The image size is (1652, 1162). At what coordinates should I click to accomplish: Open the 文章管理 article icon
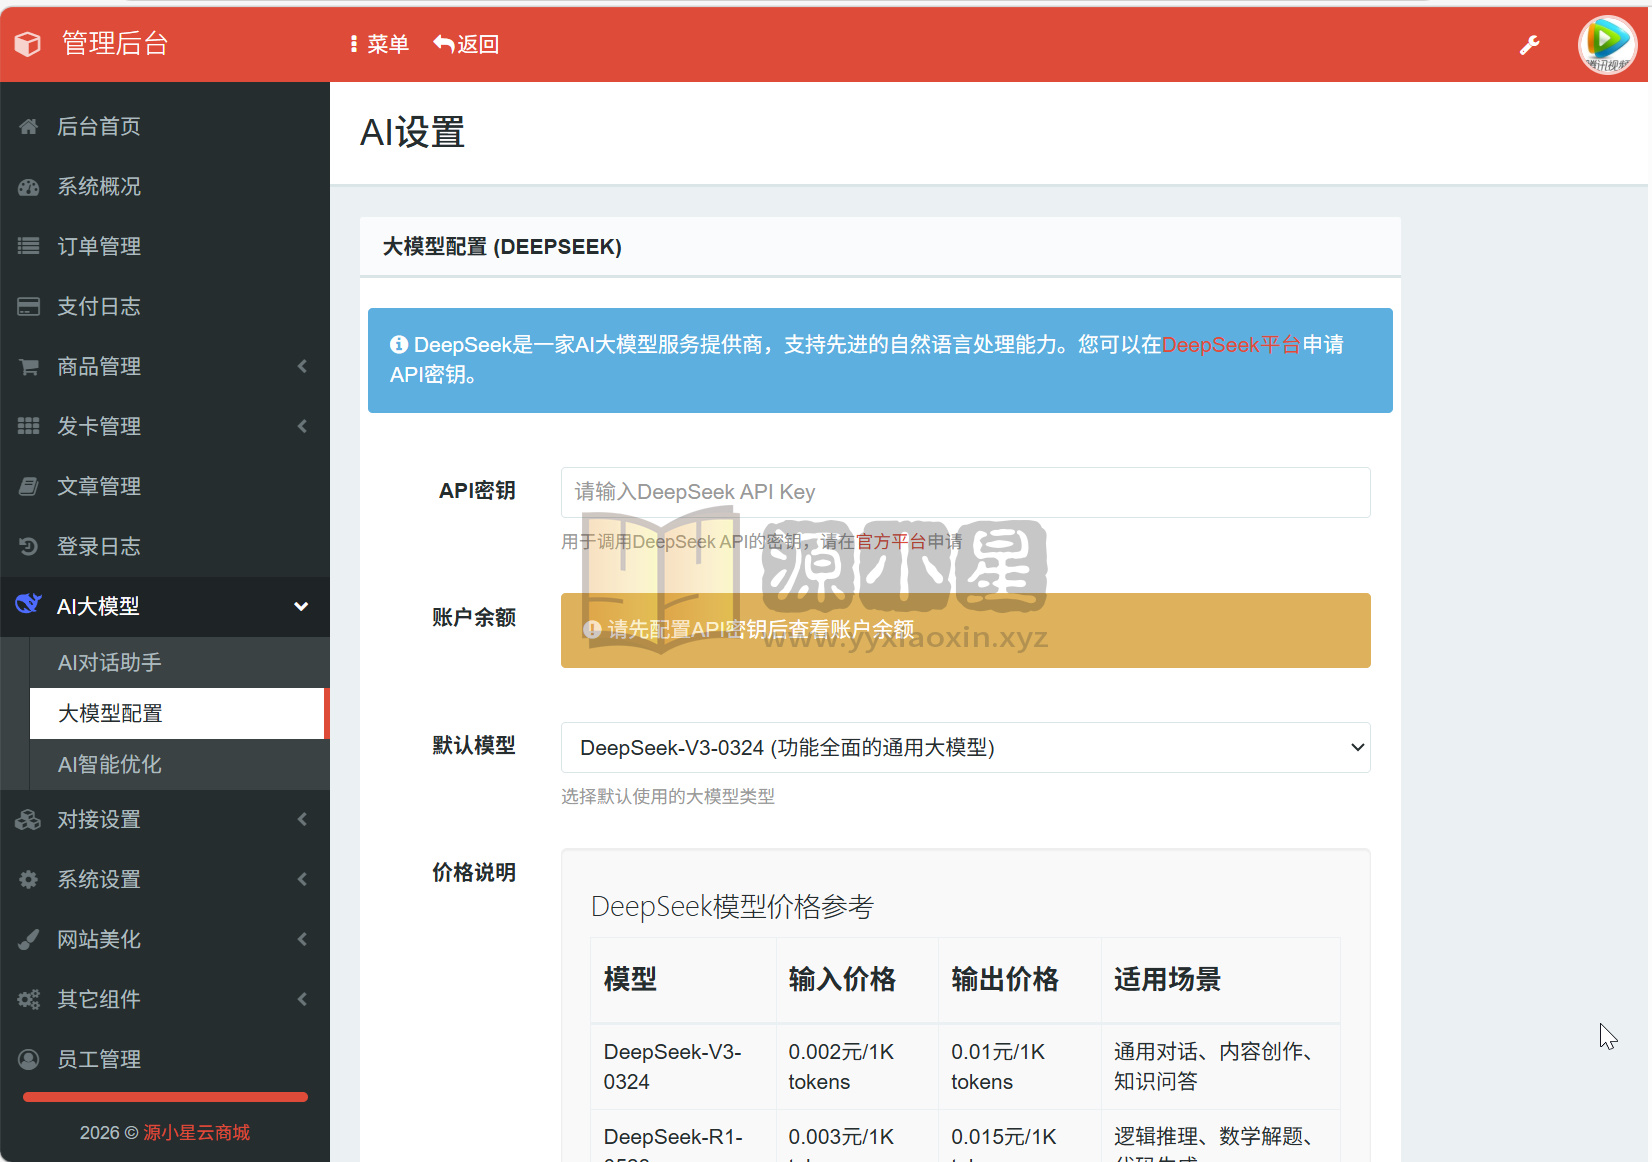coord(28,486)
